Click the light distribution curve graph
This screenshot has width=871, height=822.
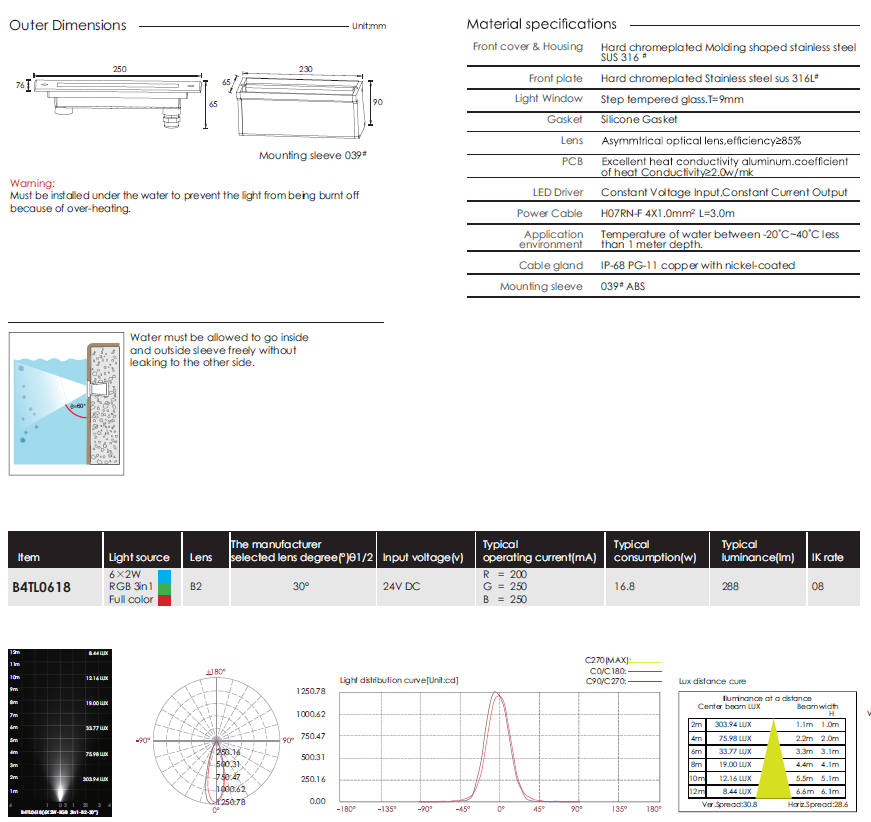[498, 746]
